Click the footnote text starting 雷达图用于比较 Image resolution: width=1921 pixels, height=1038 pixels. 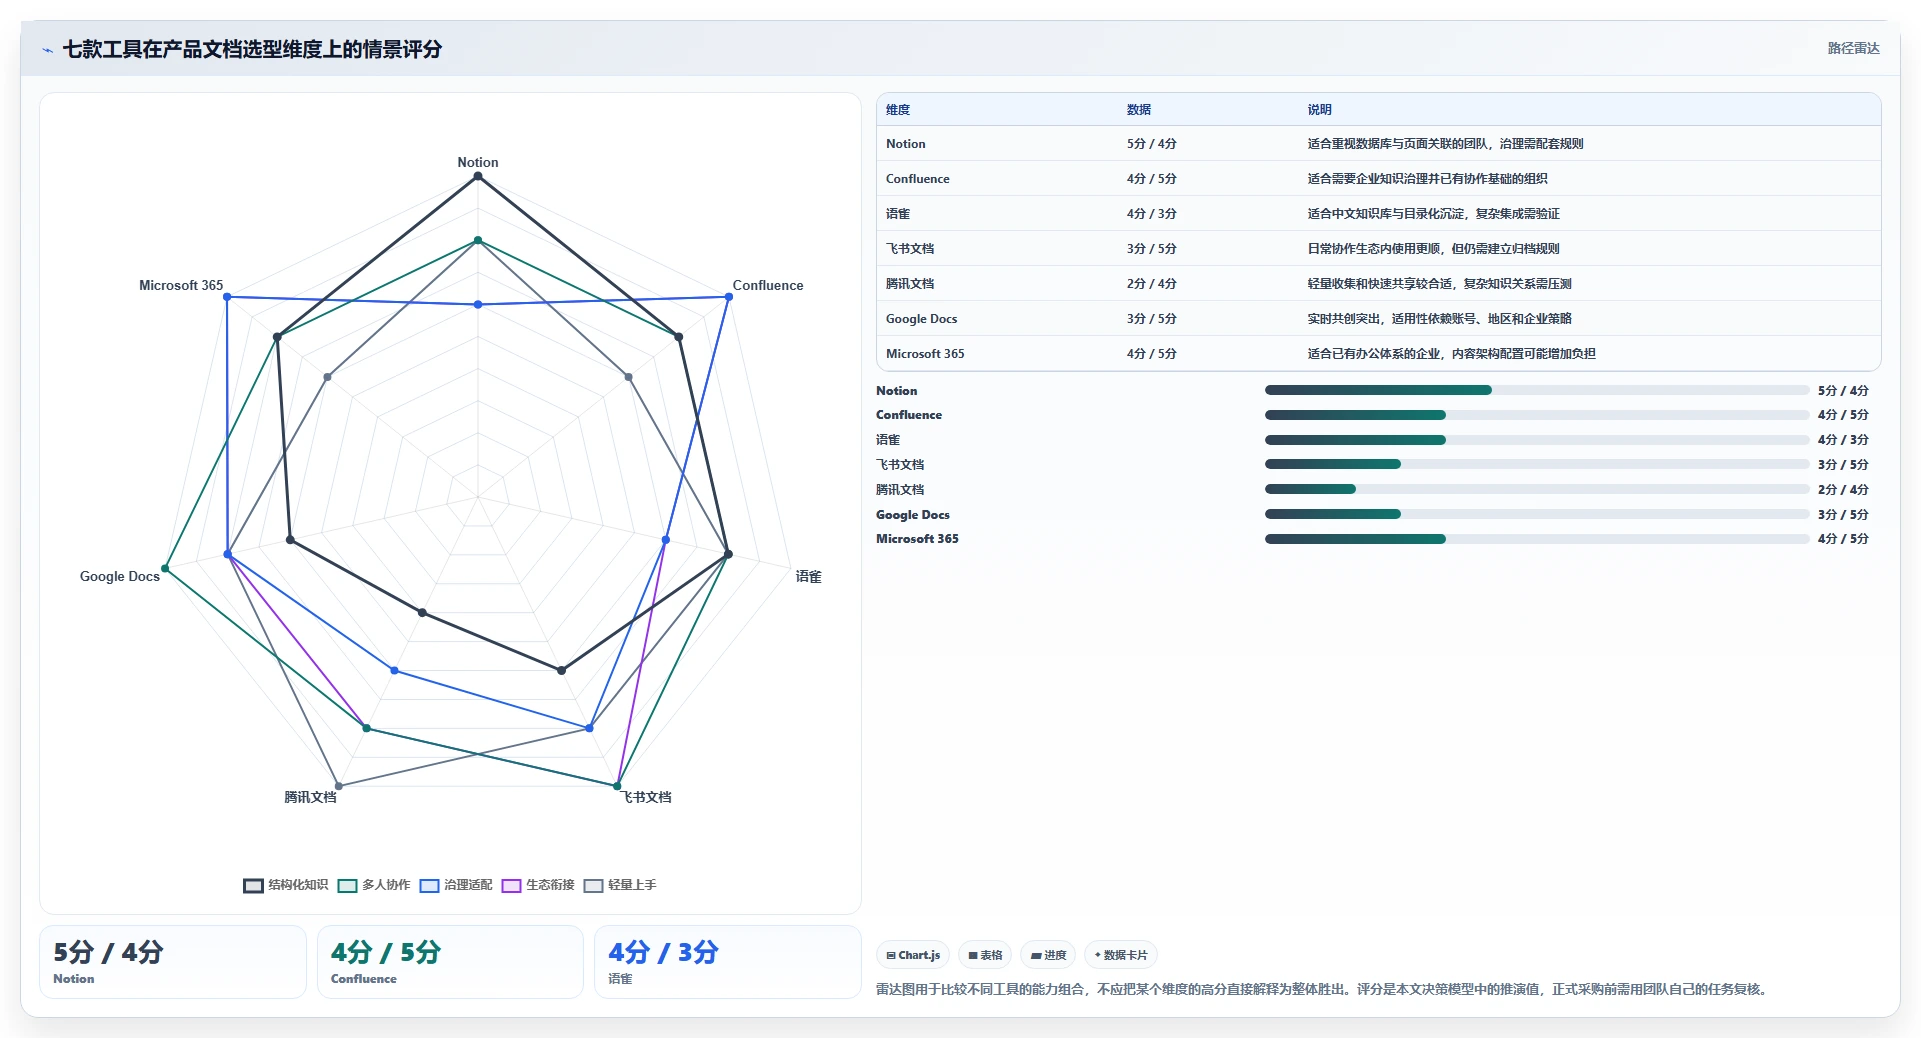click(x=1323, y=990)
